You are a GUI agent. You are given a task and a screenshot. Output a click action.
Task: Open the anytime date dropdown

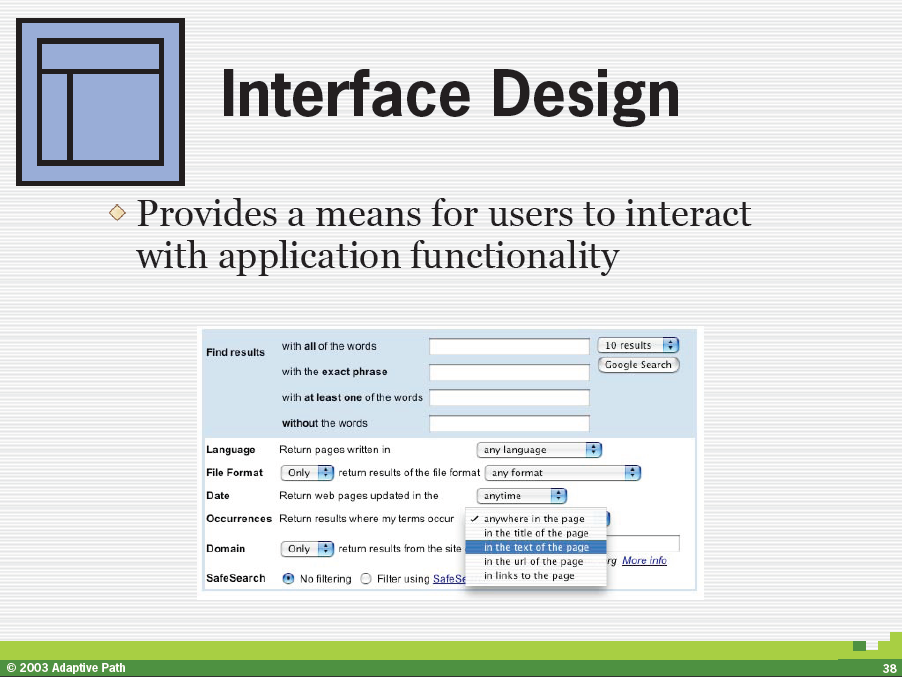tap(522, 495)
